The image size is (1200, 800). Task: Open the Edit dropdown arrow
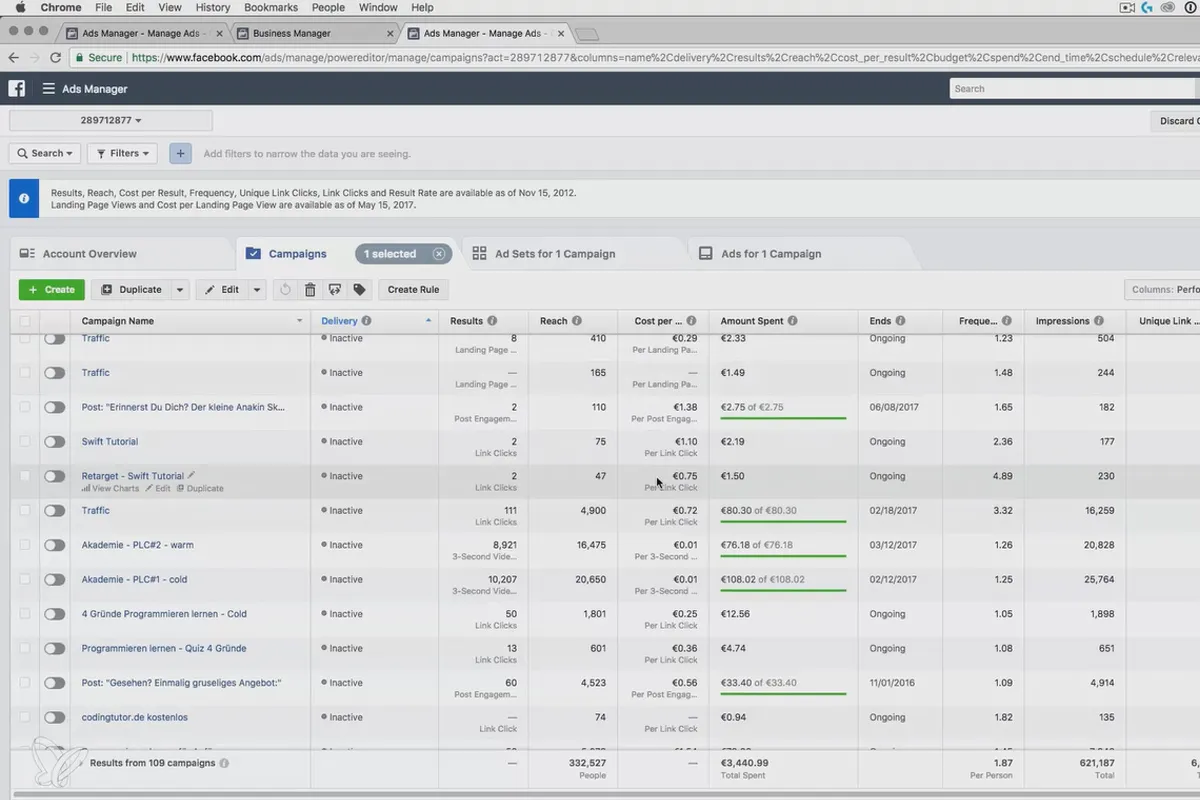(x=257, y=290)
